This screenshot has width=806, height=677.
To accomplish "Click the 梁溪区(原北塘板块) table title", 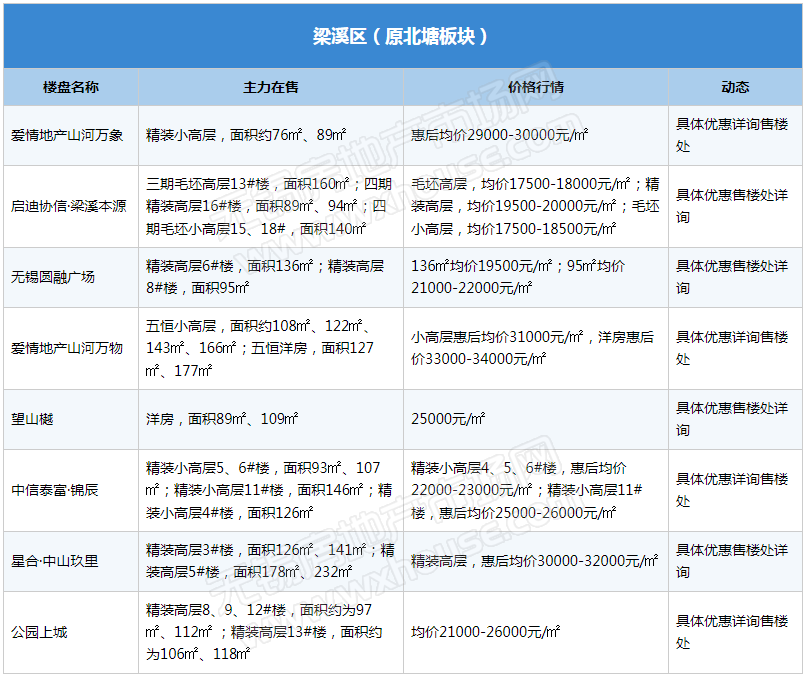I will click(x=402, y=36).
